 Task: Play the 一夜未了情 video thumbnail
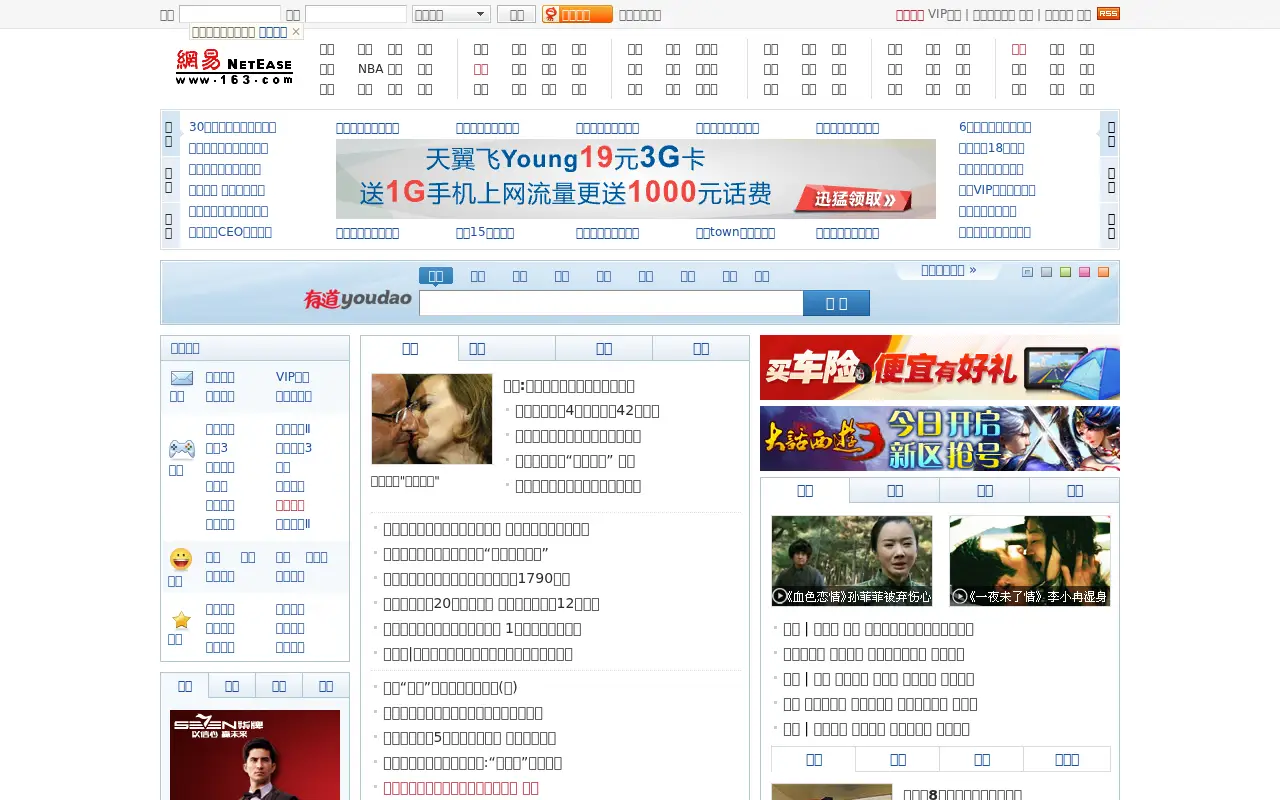click(1030, 561)
